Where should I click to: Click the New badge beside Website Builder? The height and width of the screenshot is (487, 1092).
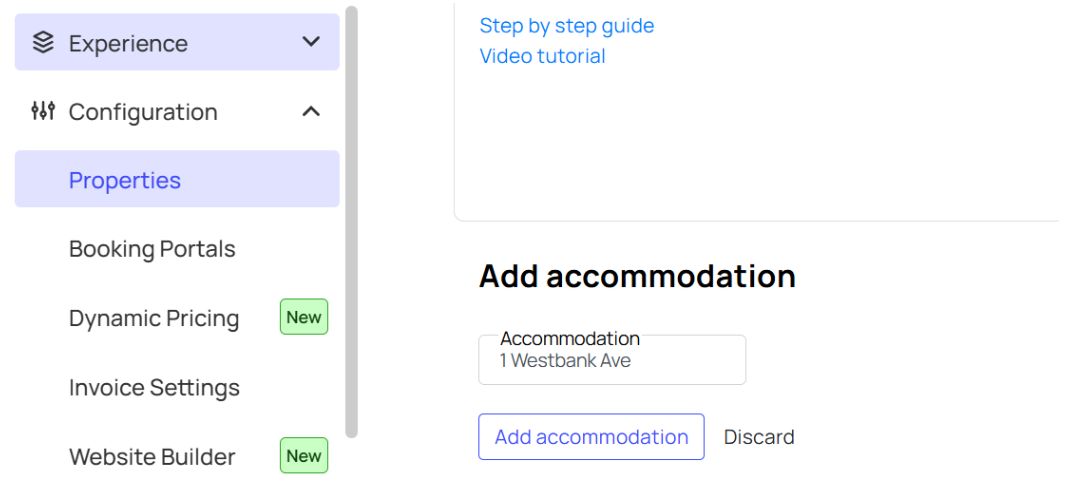(304, 456)
